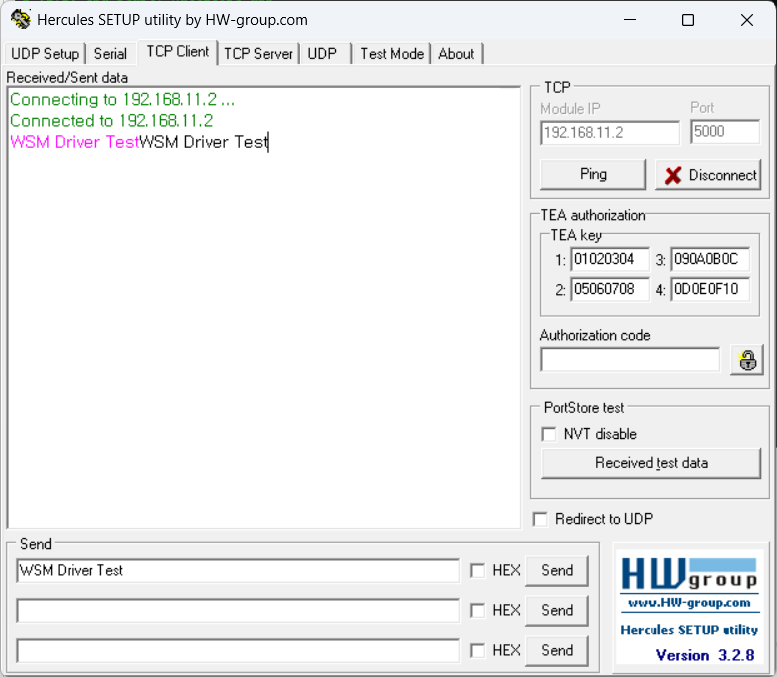
Task: Enable HEX for the third send line
Action: pos(478,650)
